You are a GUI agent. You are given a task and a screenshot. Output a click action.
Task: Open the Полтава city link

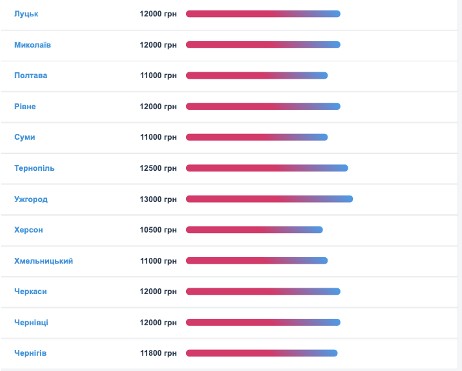click(x=31, y=75)
